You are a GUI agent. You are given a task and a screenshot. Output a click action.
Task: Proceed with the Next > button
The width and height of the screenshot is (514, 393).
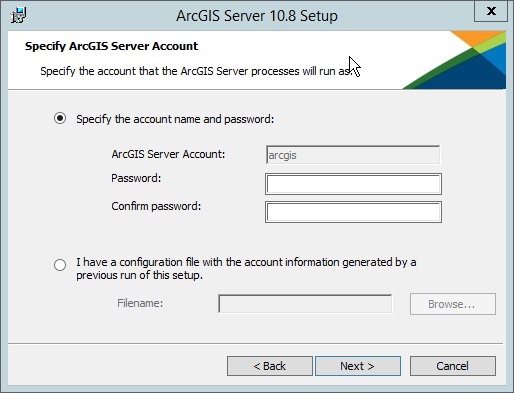(358, 366)
